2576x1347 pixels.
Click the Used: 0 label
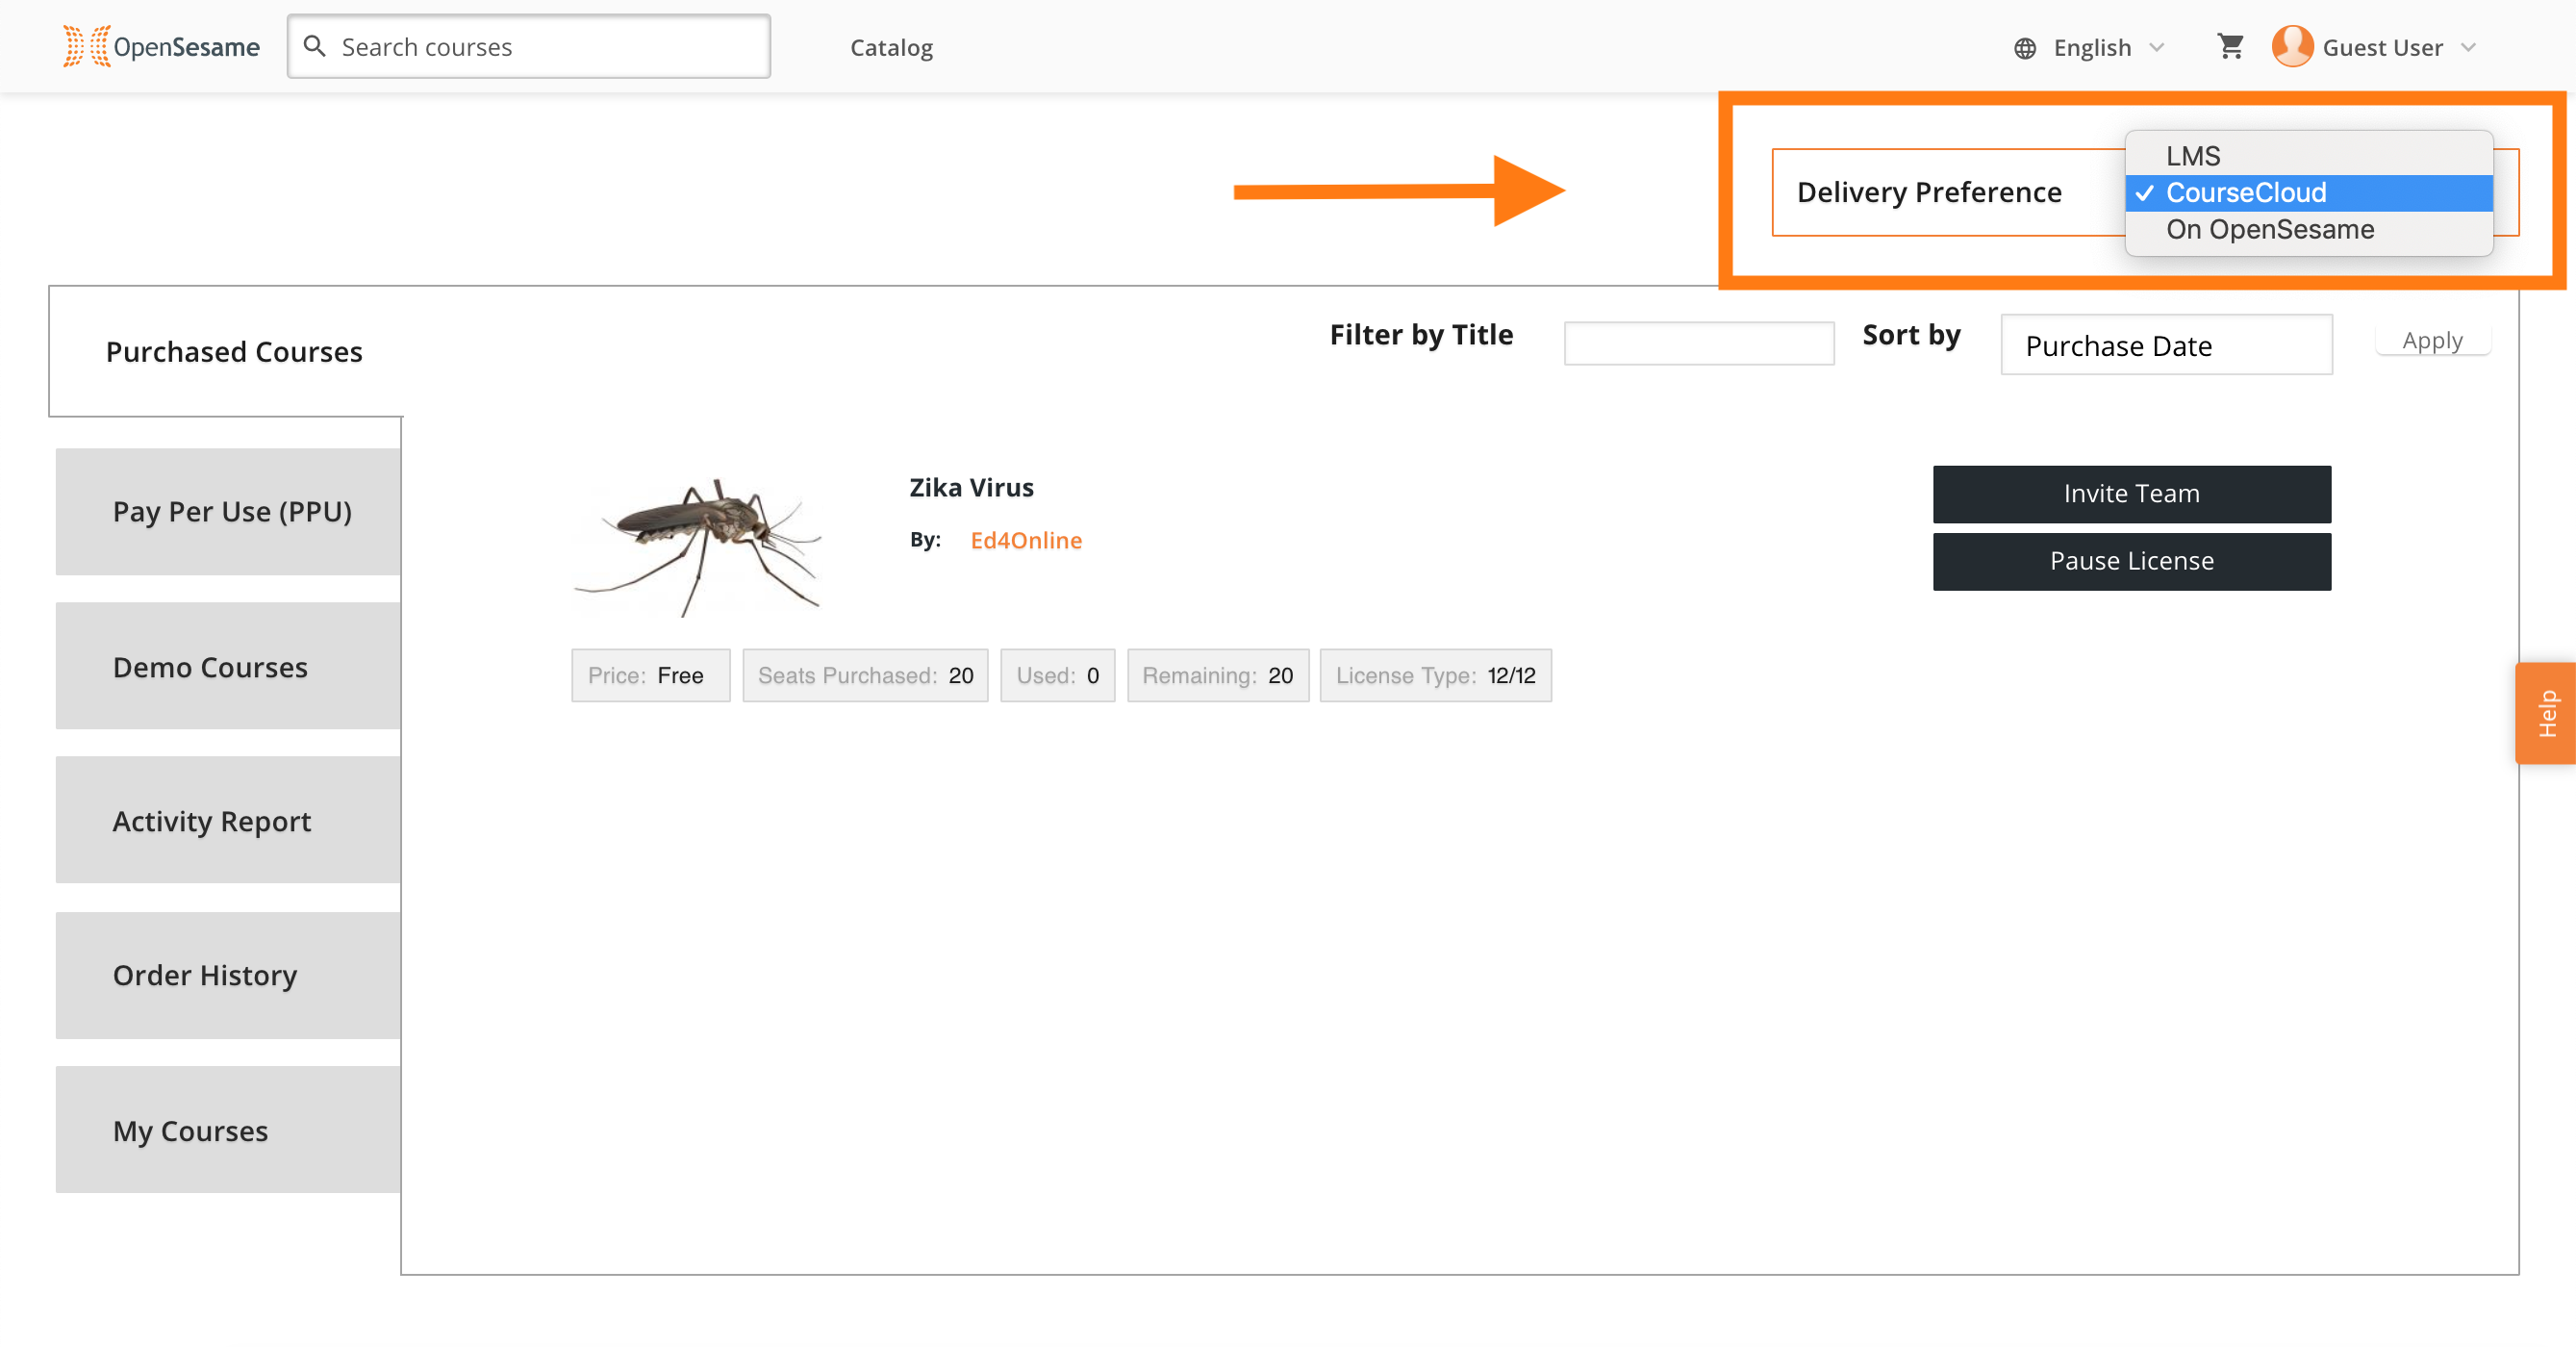1057,675
